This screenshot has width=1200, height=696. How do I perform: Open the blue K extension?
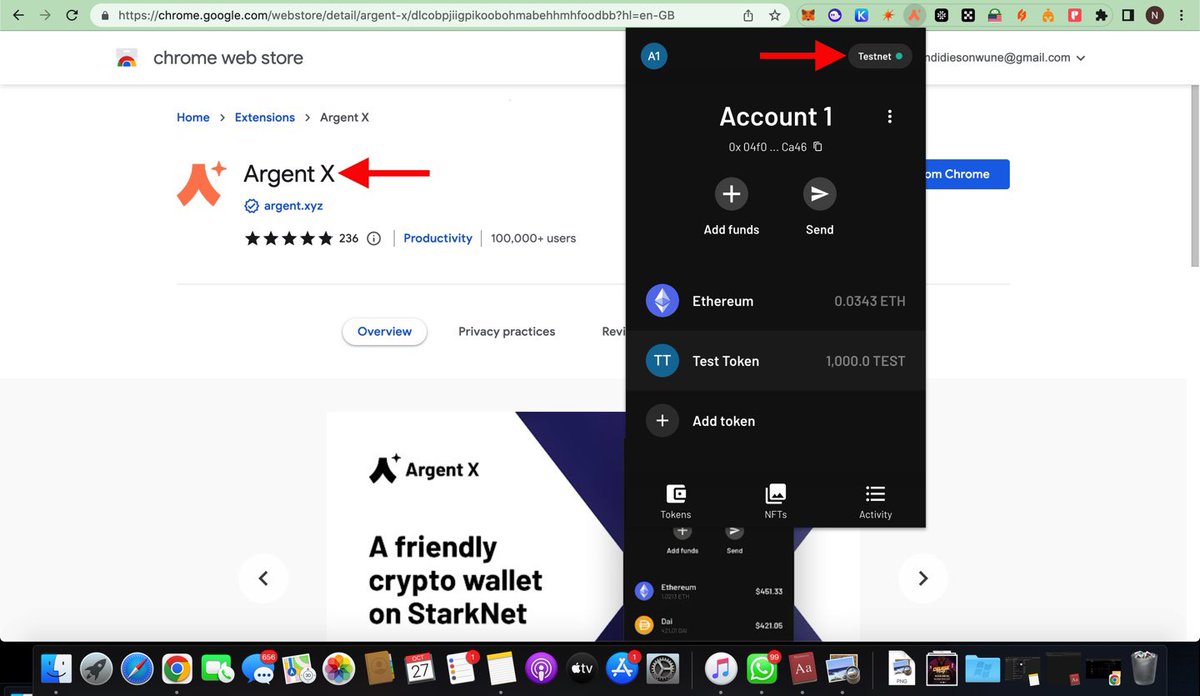click(861, 16)
